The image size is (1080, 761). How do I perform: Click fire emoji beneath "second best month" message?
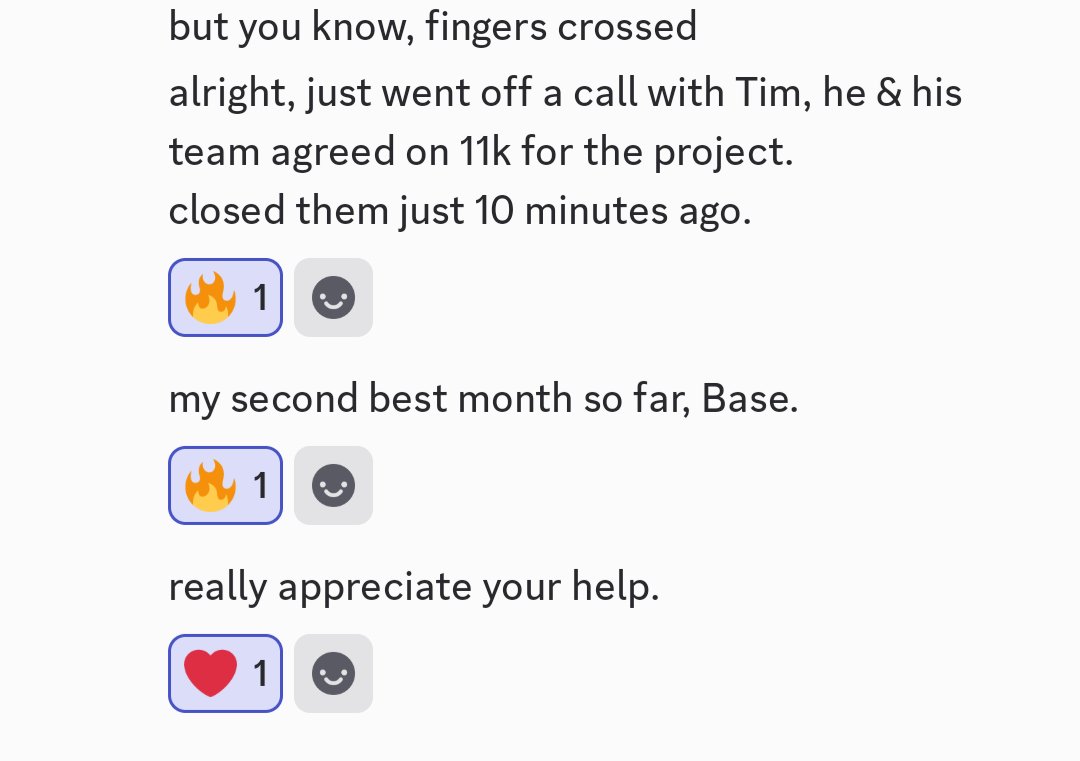click(210, 486)
